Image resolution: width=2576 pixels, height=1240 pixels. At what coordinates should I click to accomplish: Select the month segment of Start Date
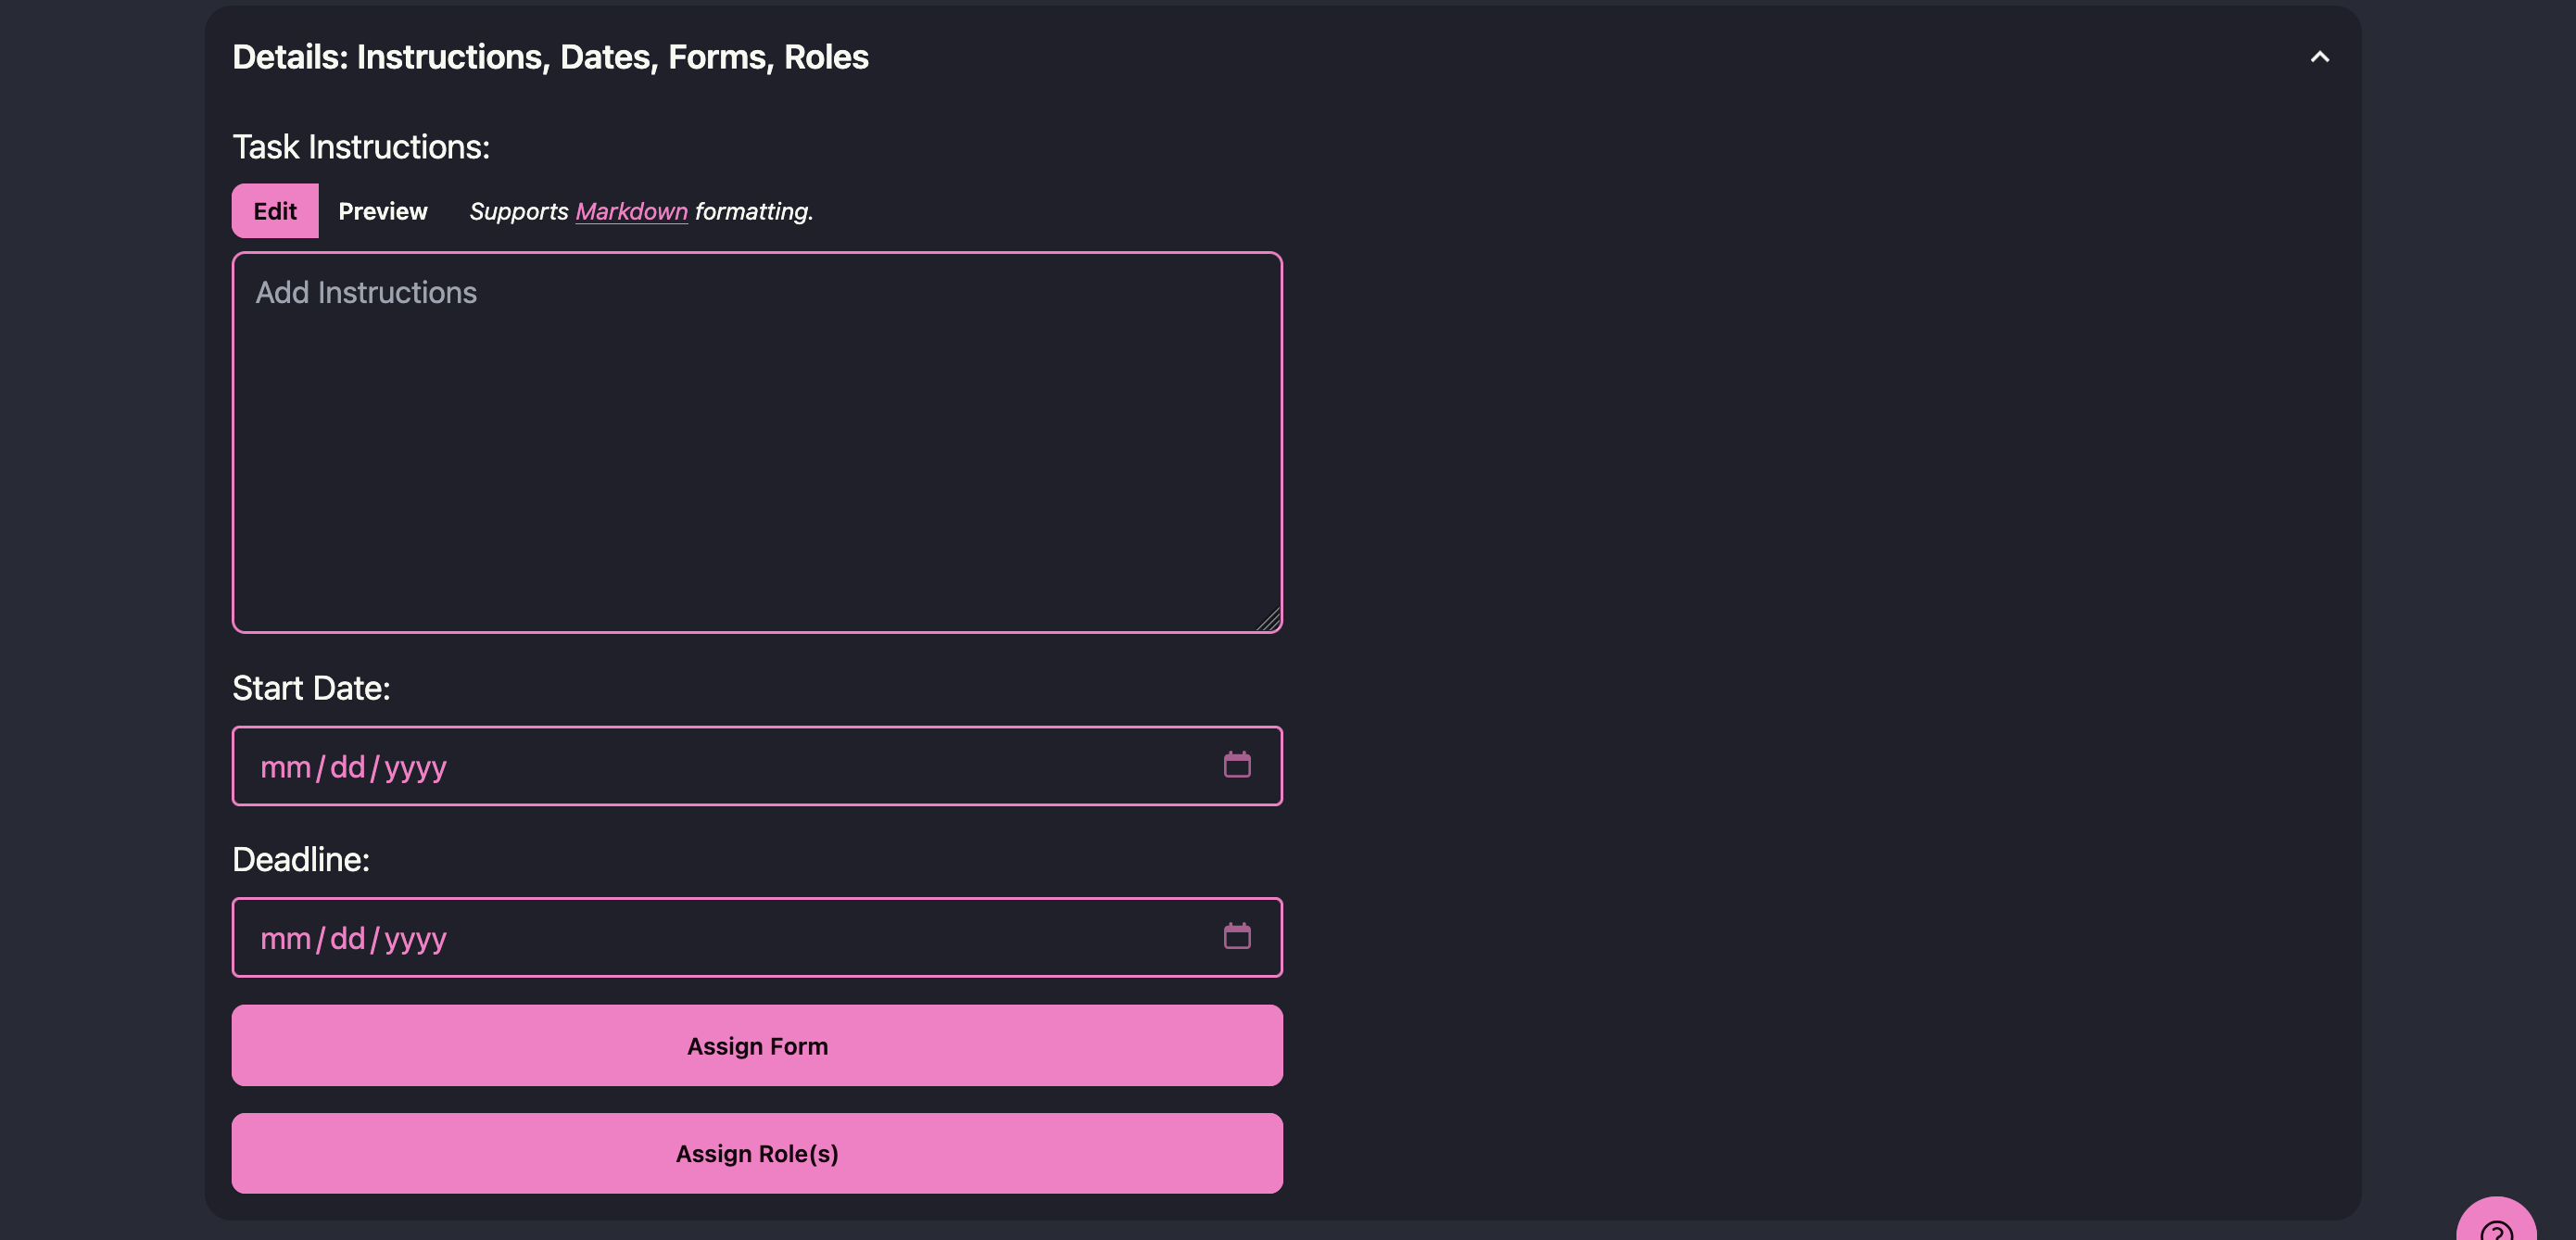[x=285, y=767]
